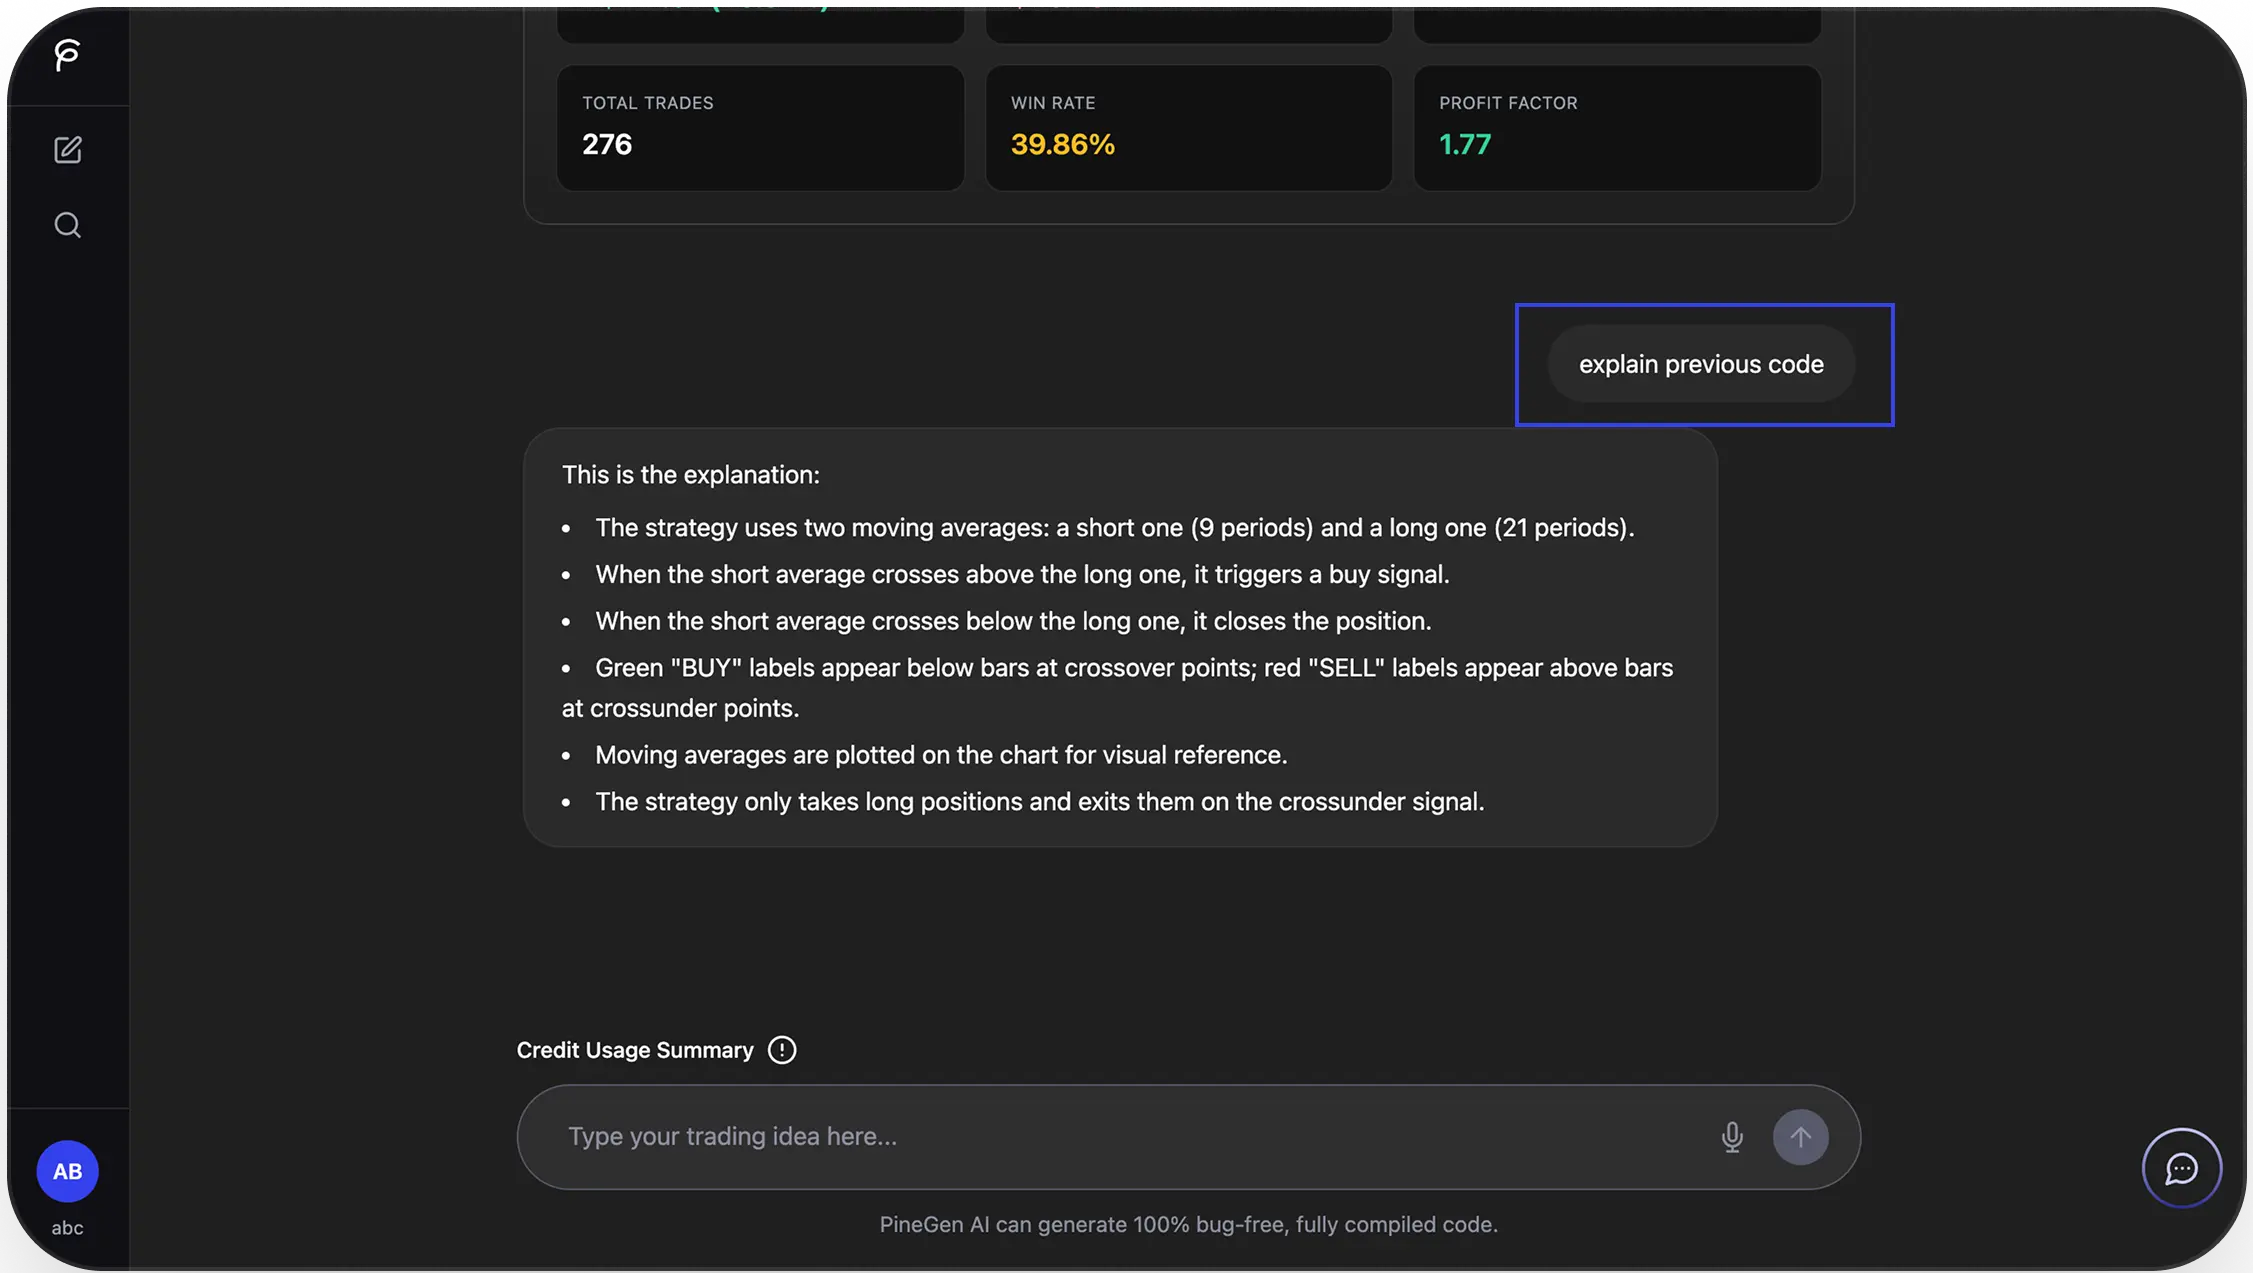
Task: Click the Total Trades stat card
Action: [x=760, y=127]
